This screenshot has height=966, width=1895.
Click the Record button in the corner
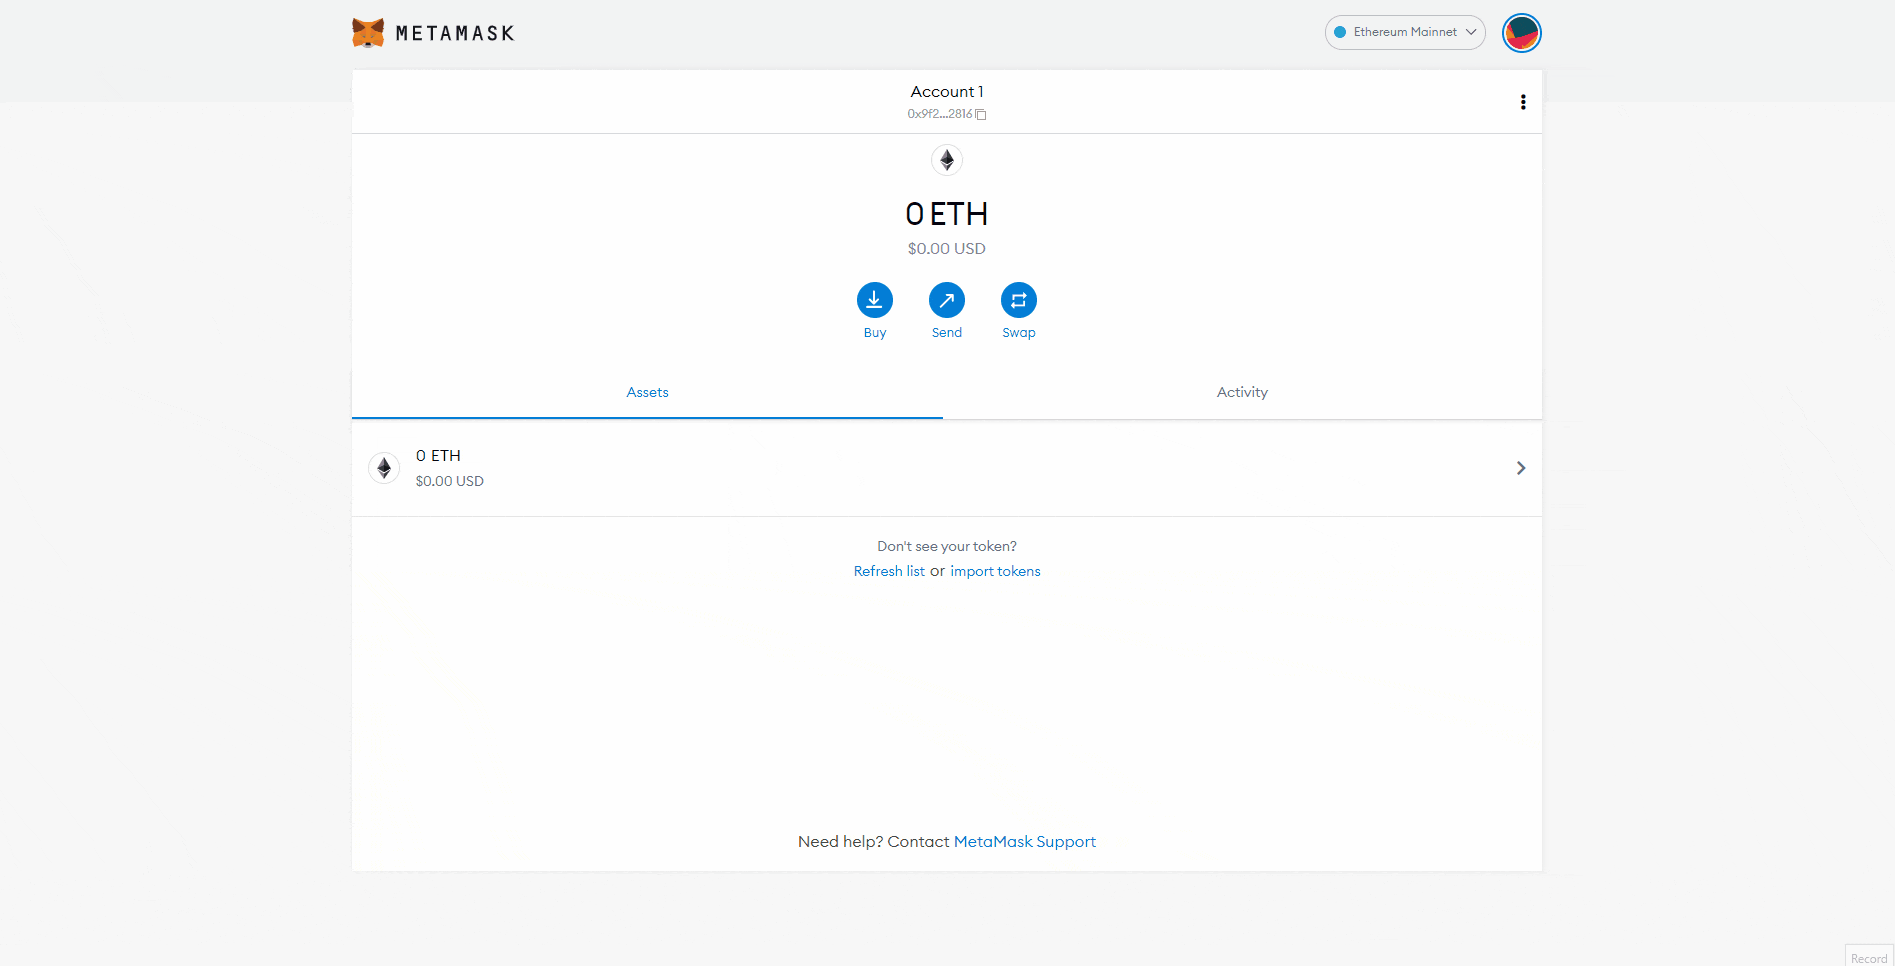click(x=1869, y=956)
